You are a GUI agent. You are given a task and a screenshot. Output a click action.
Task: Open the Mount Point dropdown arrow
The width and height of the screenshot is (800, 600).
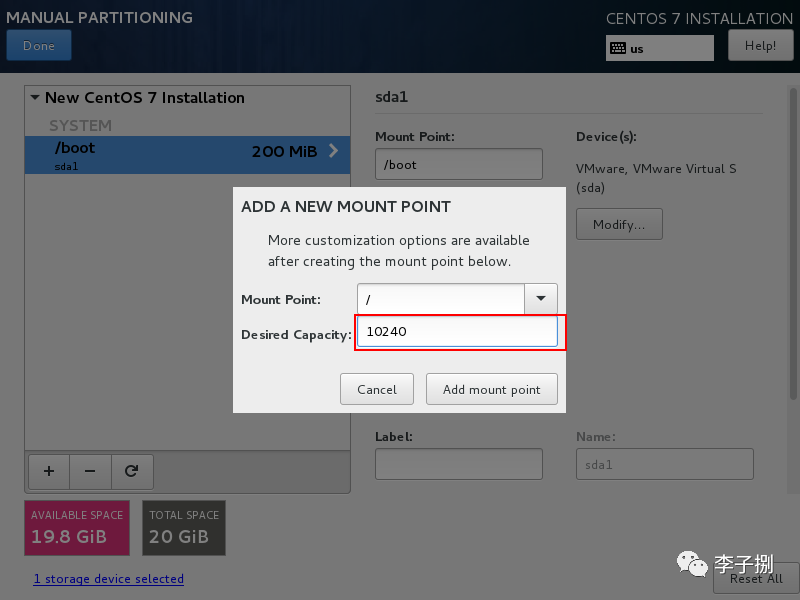[x=541, y=299]
